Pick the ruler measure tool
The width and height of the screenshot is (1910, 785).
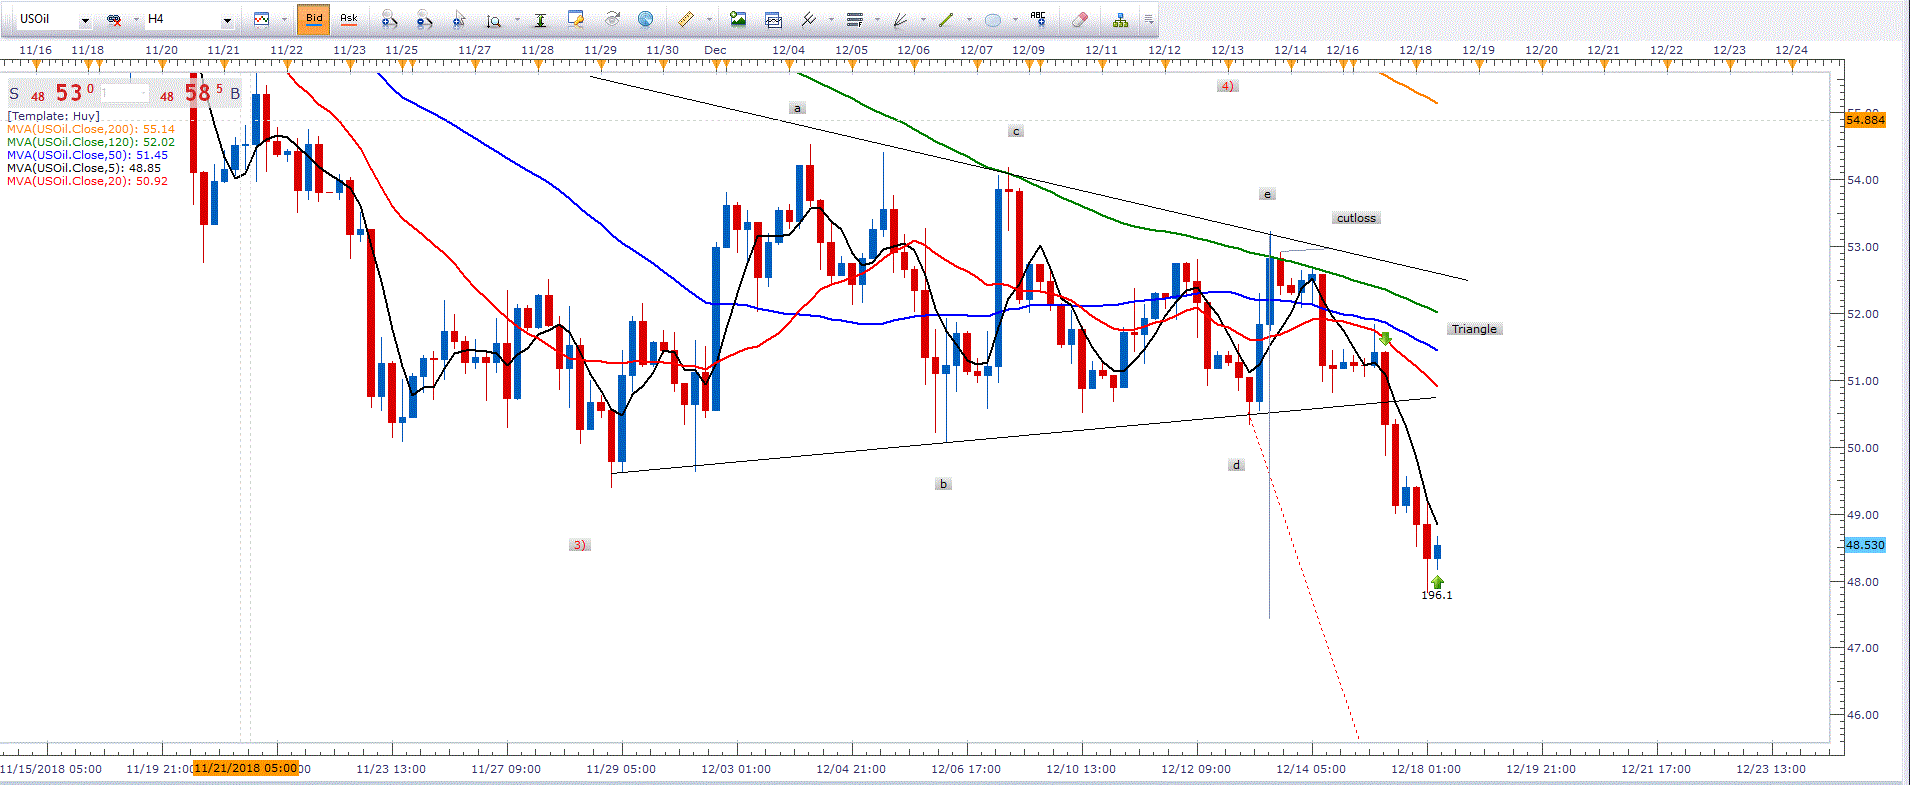(x=686, y=19)
